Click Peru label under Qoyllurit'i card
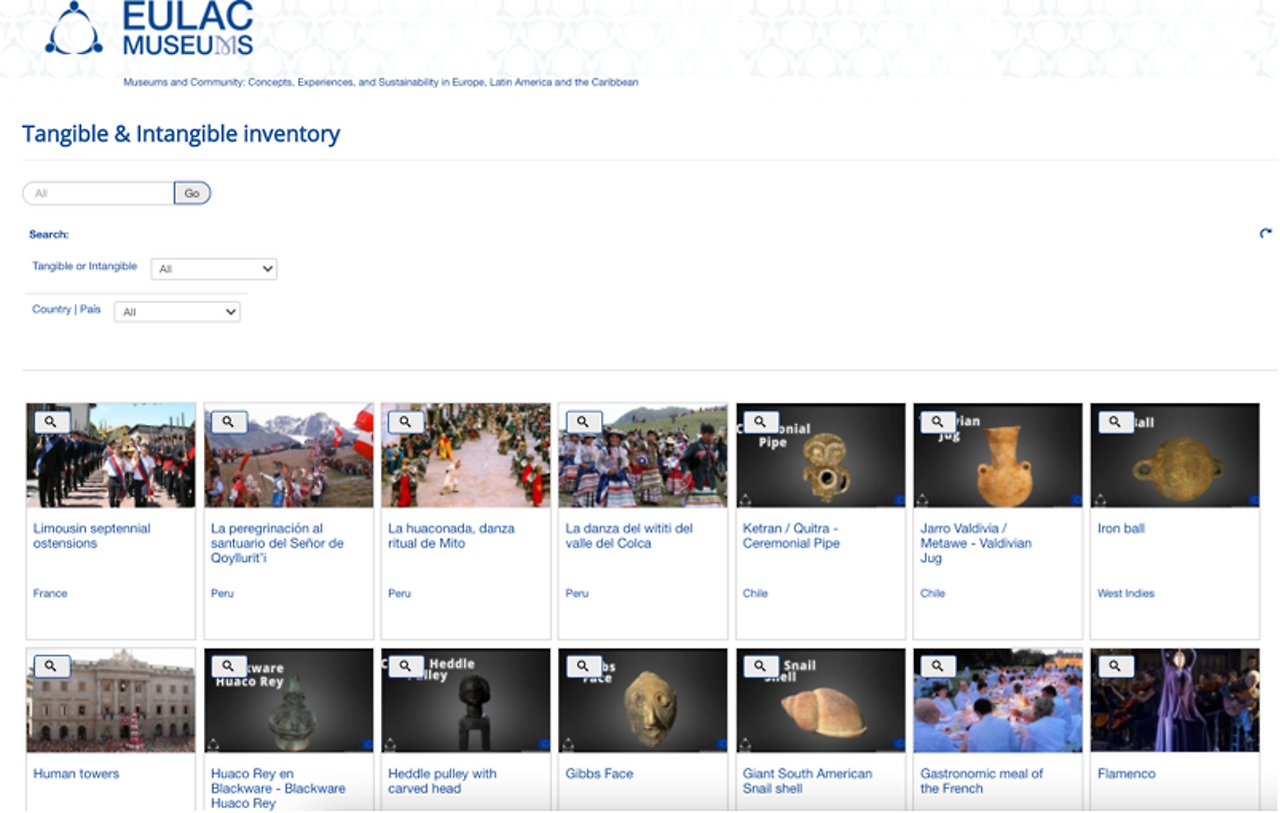Image resolution: width=1280 pixels, height=813 pixels. 222,594
